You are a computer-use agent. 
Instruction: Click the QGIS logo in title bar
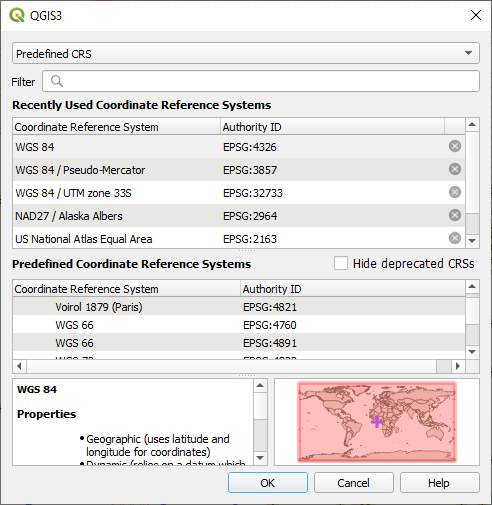pos(17,15)
